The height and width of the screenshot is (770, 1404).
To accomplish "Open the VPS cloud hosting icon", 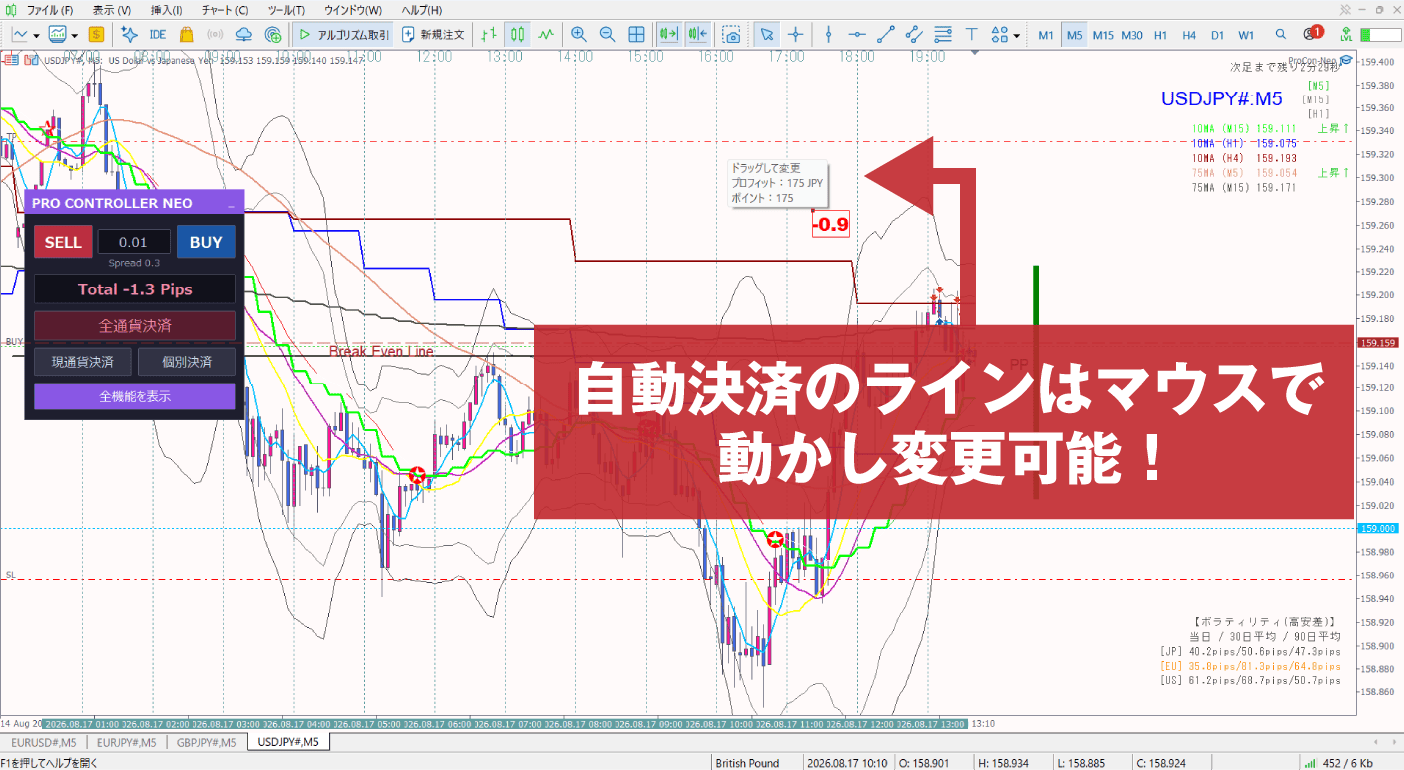I will click(x=244, y=34).
